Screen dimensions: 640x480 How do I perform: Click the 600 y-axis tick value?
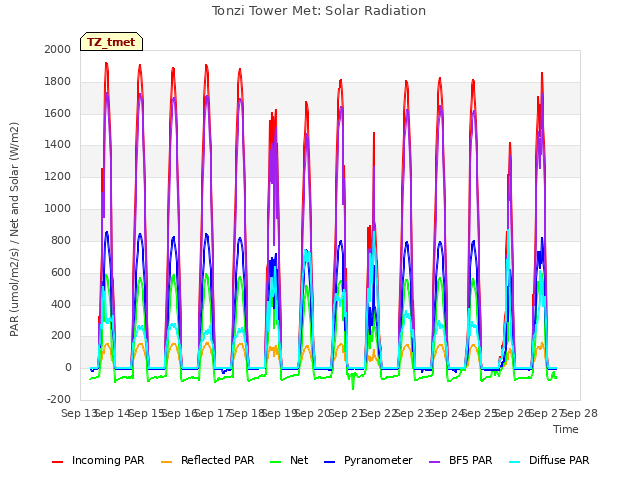[61, 272]
